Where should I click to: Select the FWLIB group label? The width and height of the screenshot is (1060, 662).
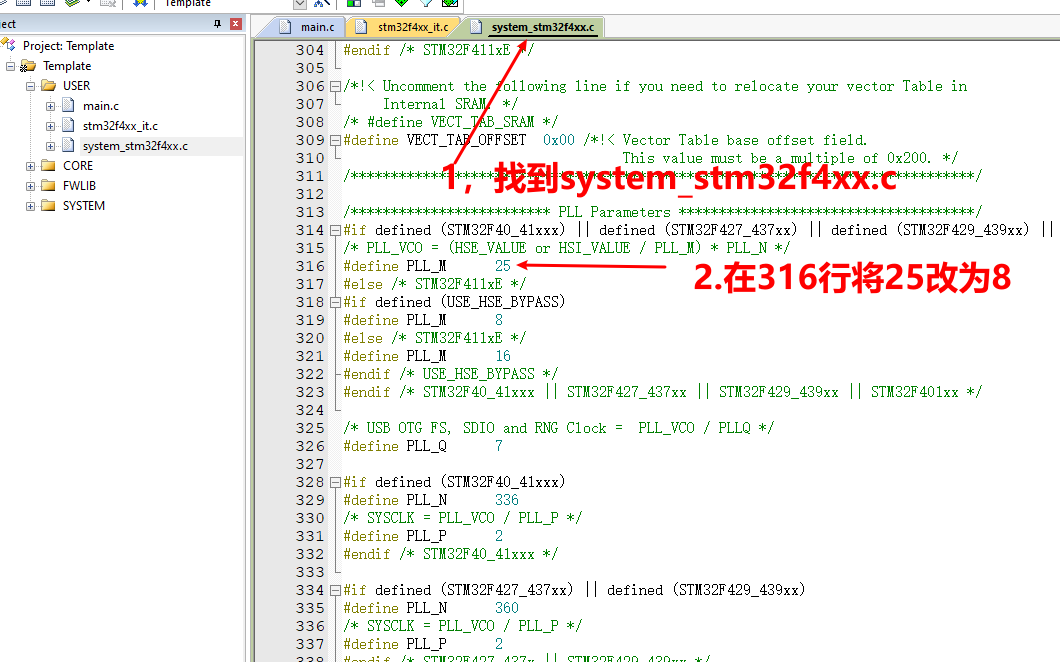79,185
